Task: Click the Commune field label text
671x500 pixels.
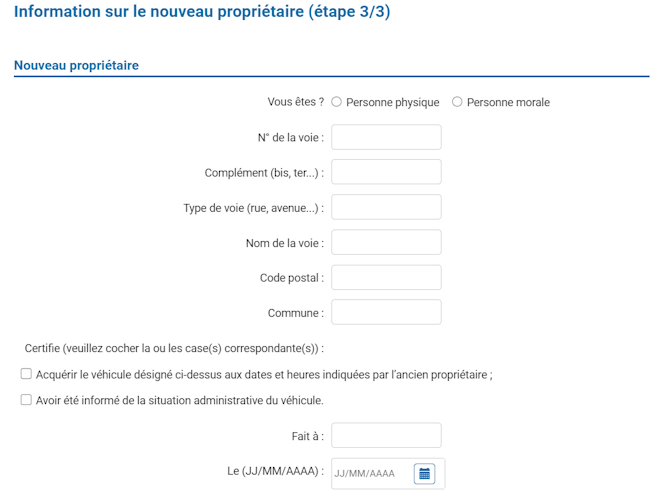Action: point(296,313)
